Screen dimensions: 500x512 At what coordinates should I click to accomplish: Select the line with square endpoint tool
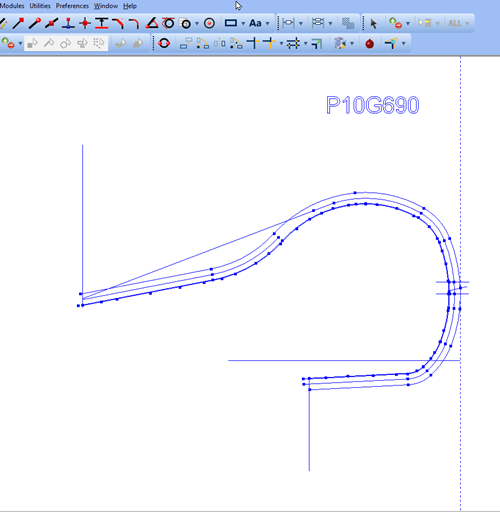(18, 23)
